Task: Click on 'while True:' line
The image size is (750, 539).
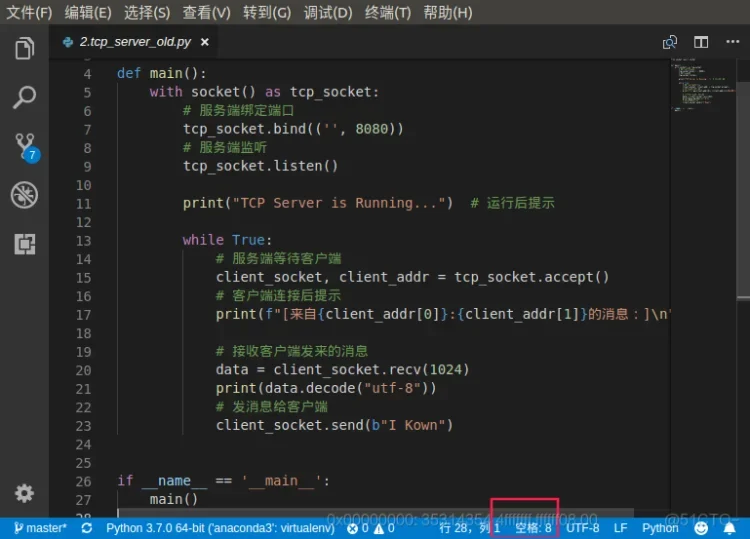Action: click(227, 240)
